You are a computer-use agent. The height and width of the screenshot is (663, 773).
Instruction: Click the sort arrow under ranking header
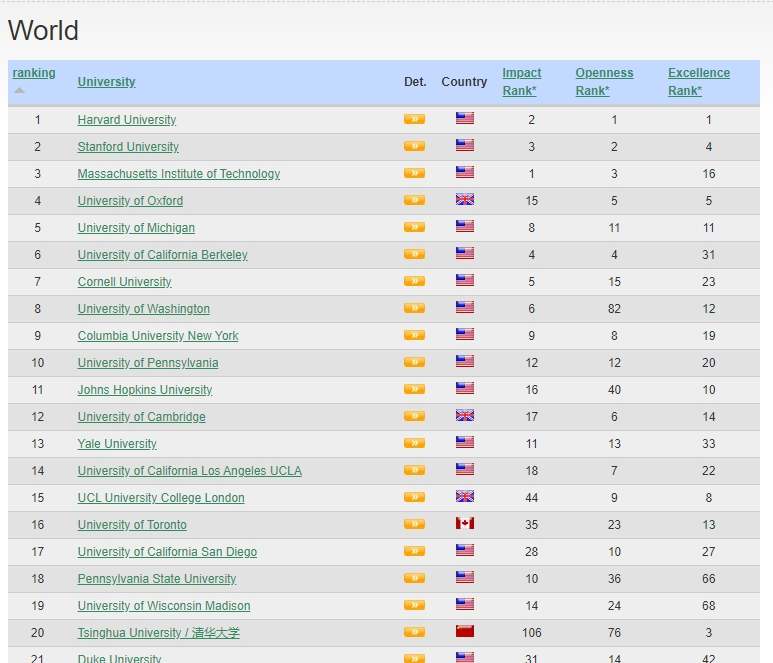tap(19, 91)
